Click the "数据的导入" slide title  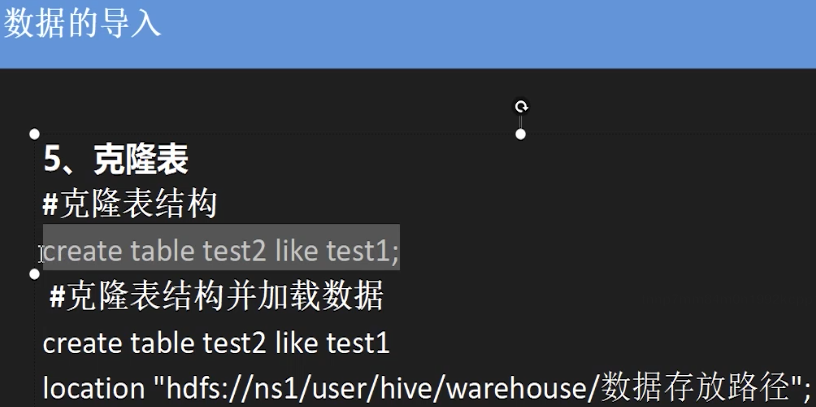(x=82, y=25)
